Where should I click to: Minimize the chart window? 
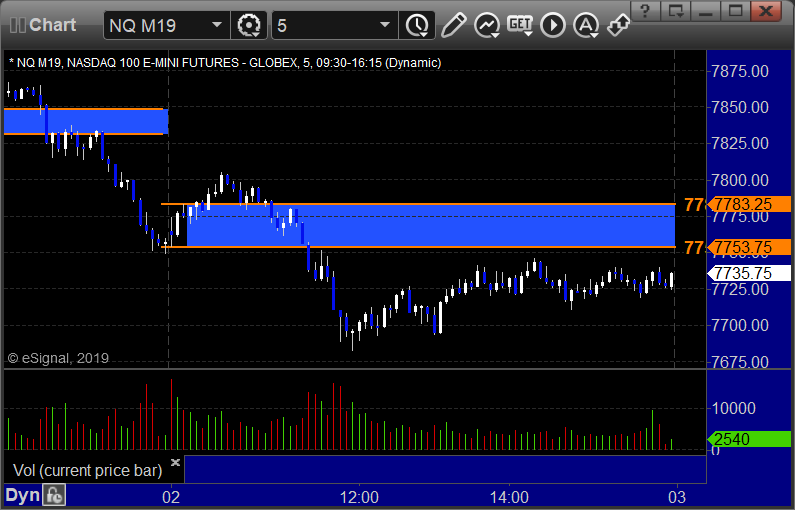coord(705,10)
